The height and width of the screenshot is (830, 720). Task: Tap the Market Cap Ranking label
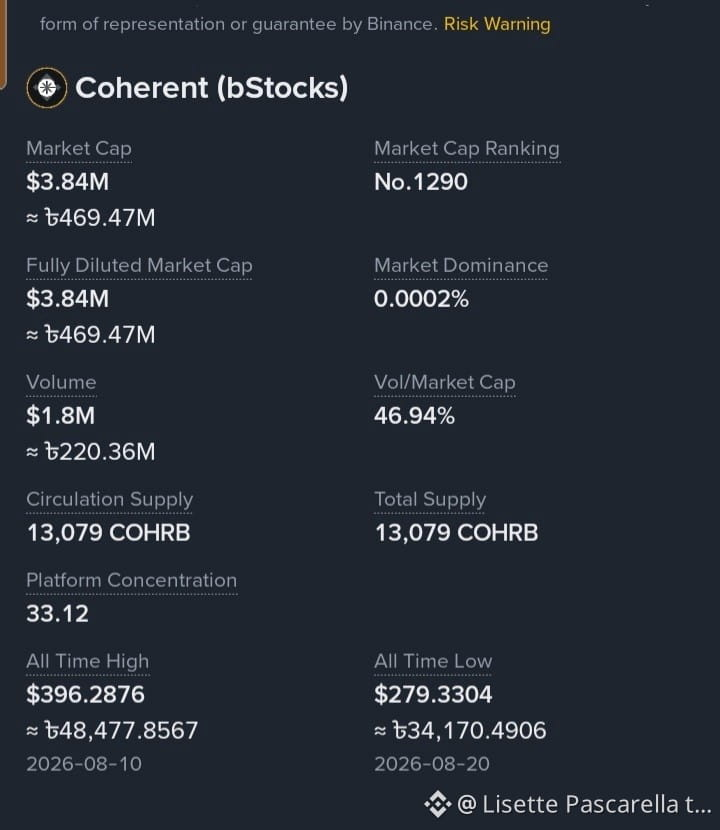[x=467, y=149]
